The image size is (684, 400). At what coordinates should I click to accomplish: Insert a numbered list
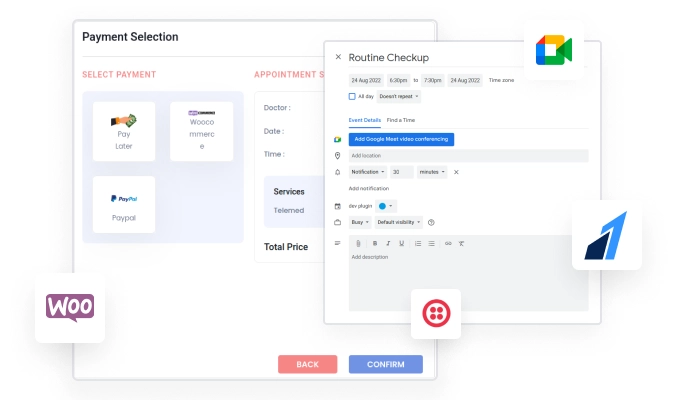pos(418,243)
